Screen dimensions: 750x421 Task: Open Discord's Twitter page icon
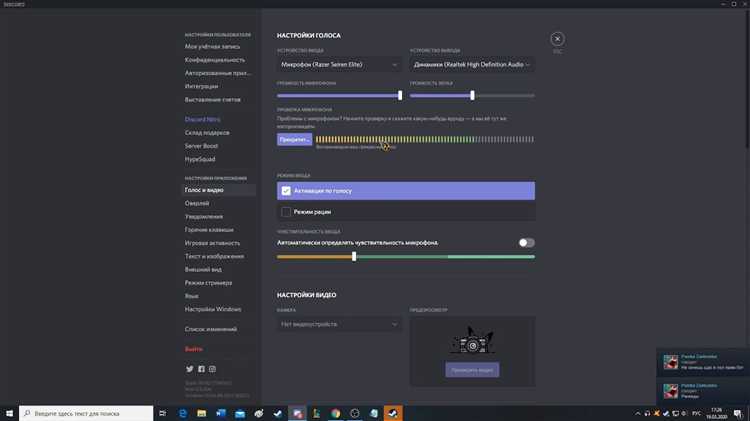tap(190, 369)
